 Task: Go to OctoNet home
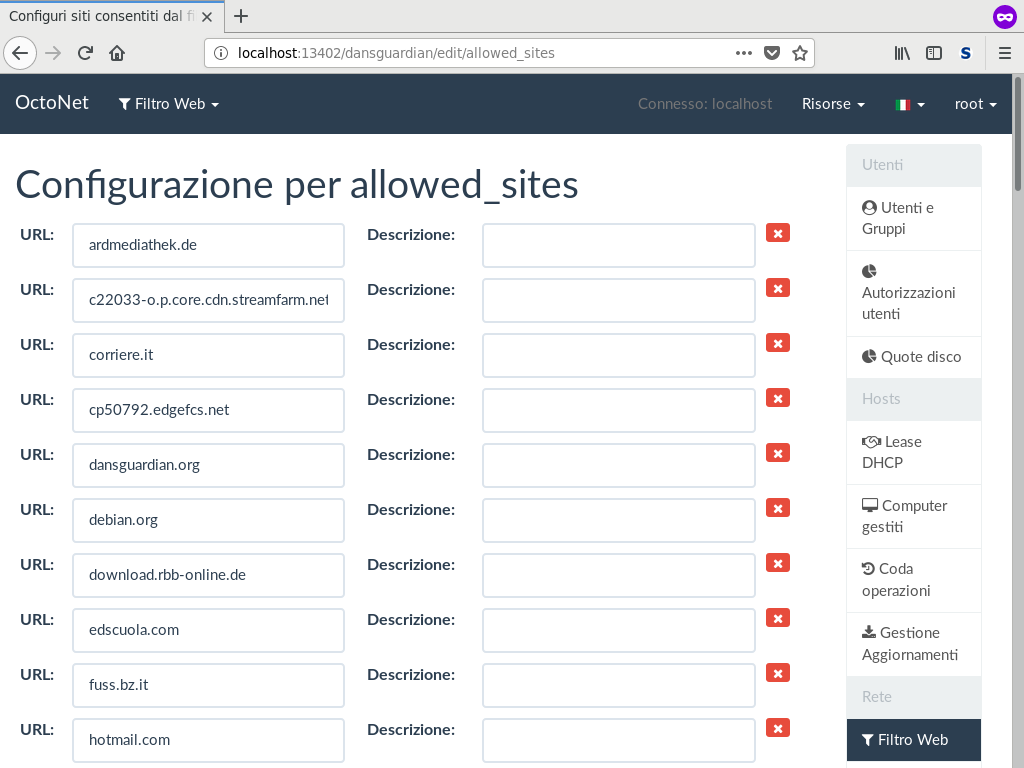click(x=52, y=103)
